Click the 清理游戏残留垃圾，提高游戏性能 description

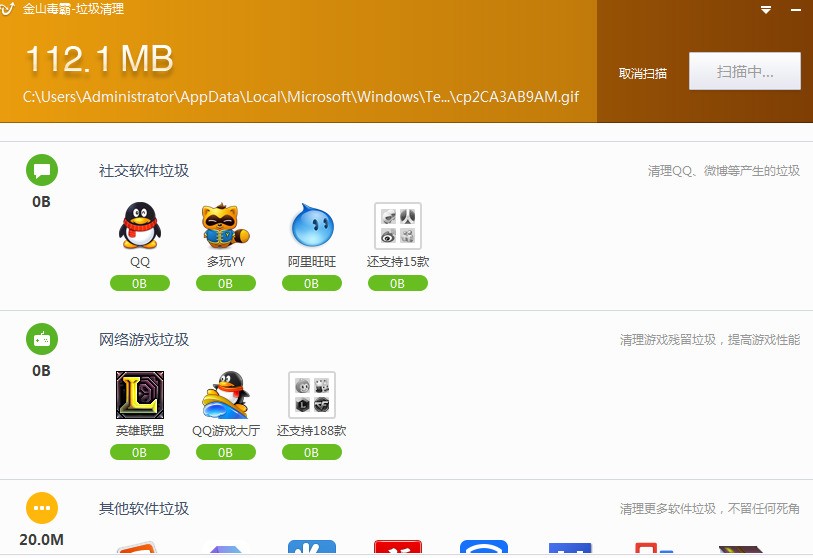(710, 340)
